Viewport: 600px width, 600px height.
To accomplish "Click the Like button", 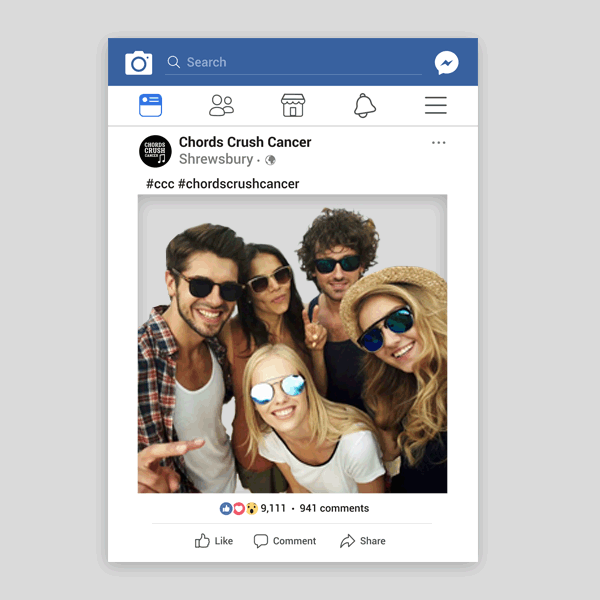I will coord(214,541).
